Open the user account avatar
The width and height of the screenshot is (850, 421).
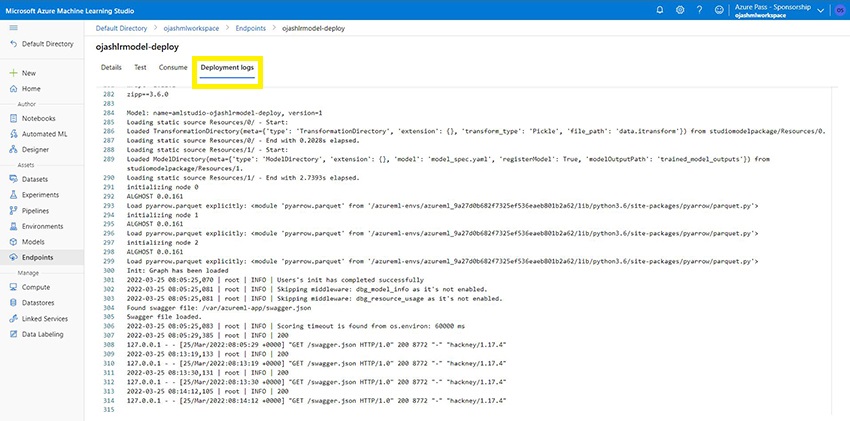pos(841,10)
